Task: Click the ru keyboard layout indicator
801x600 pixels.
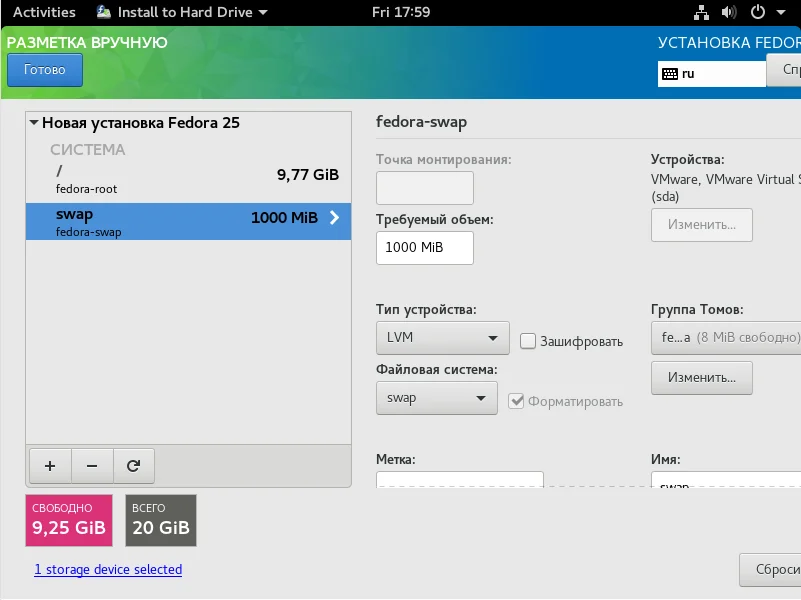Action: click(712, 74)
